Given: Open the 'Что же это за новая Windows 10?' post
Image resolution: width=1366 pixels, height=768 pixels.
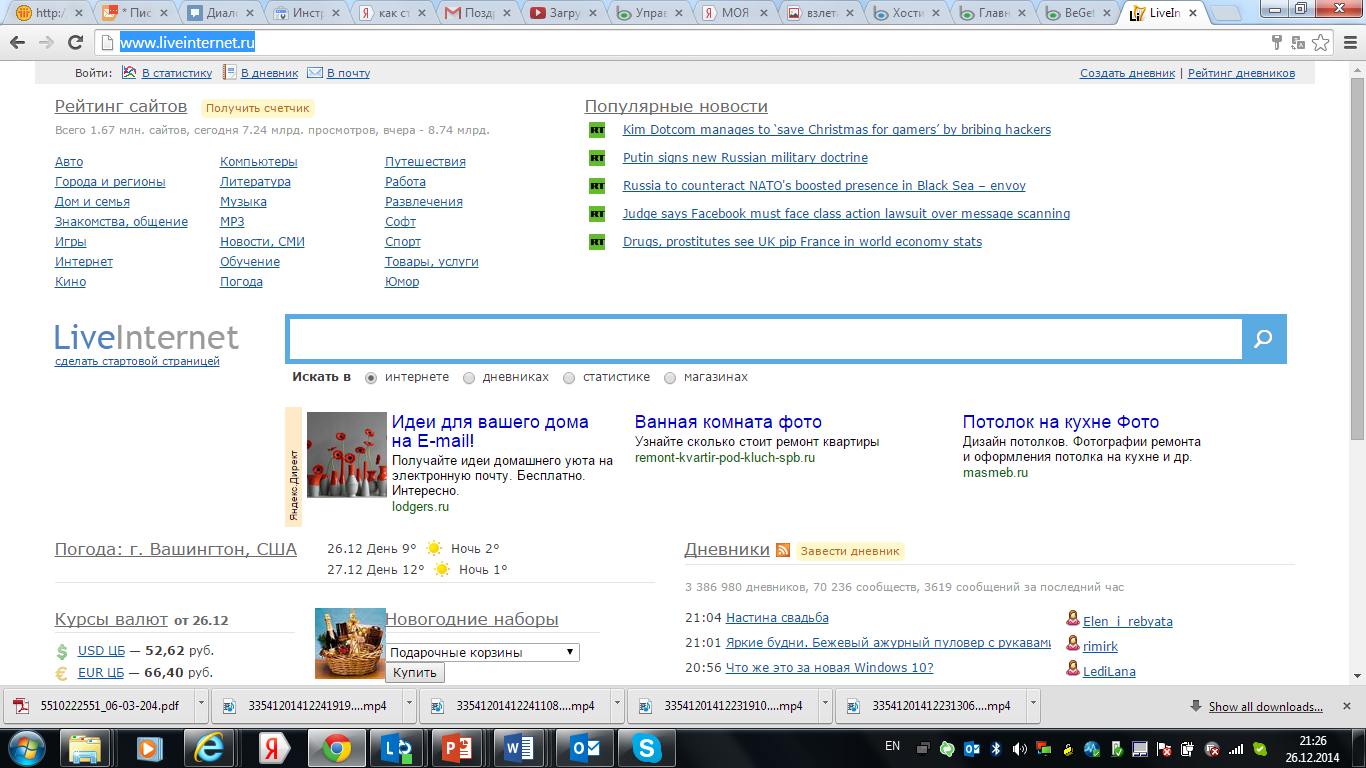Looking at the screenshot, I should 829,668.
